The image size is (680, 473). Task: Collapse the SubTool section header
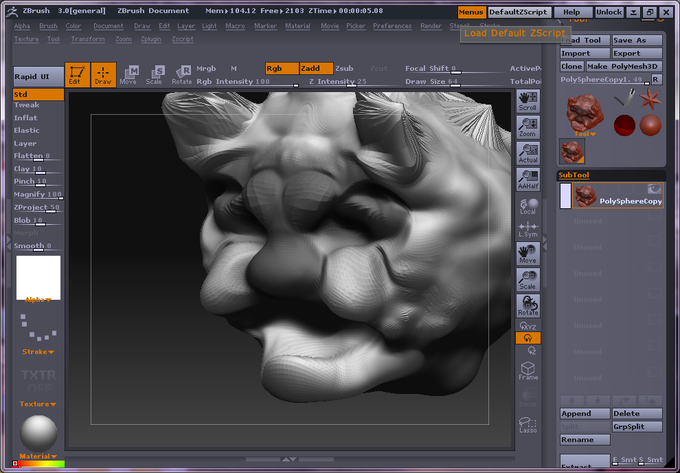pos(574,175)
